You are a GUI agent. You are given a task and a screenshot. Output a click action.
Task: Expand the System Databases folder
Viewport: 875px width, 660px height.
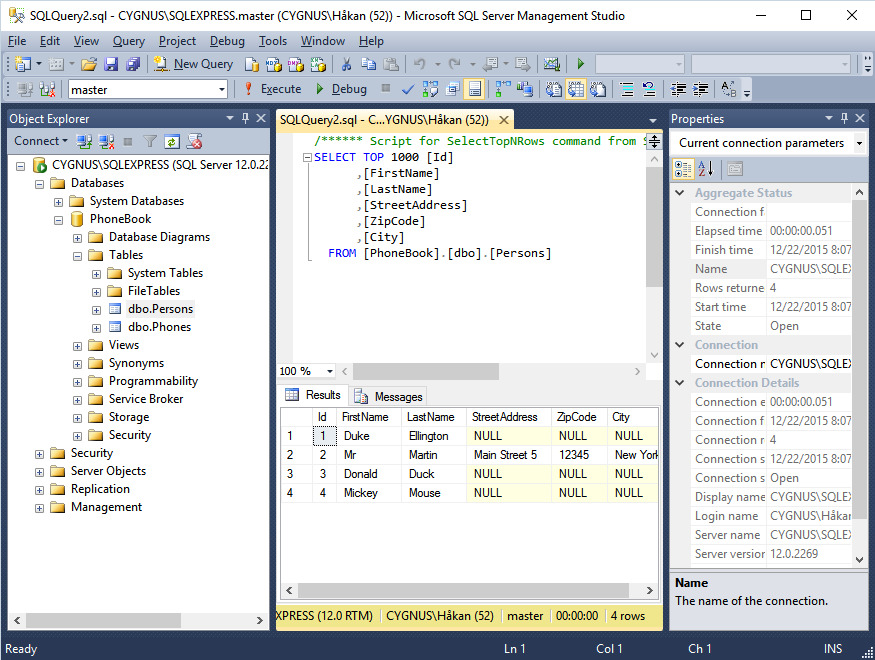pos(59,202)
